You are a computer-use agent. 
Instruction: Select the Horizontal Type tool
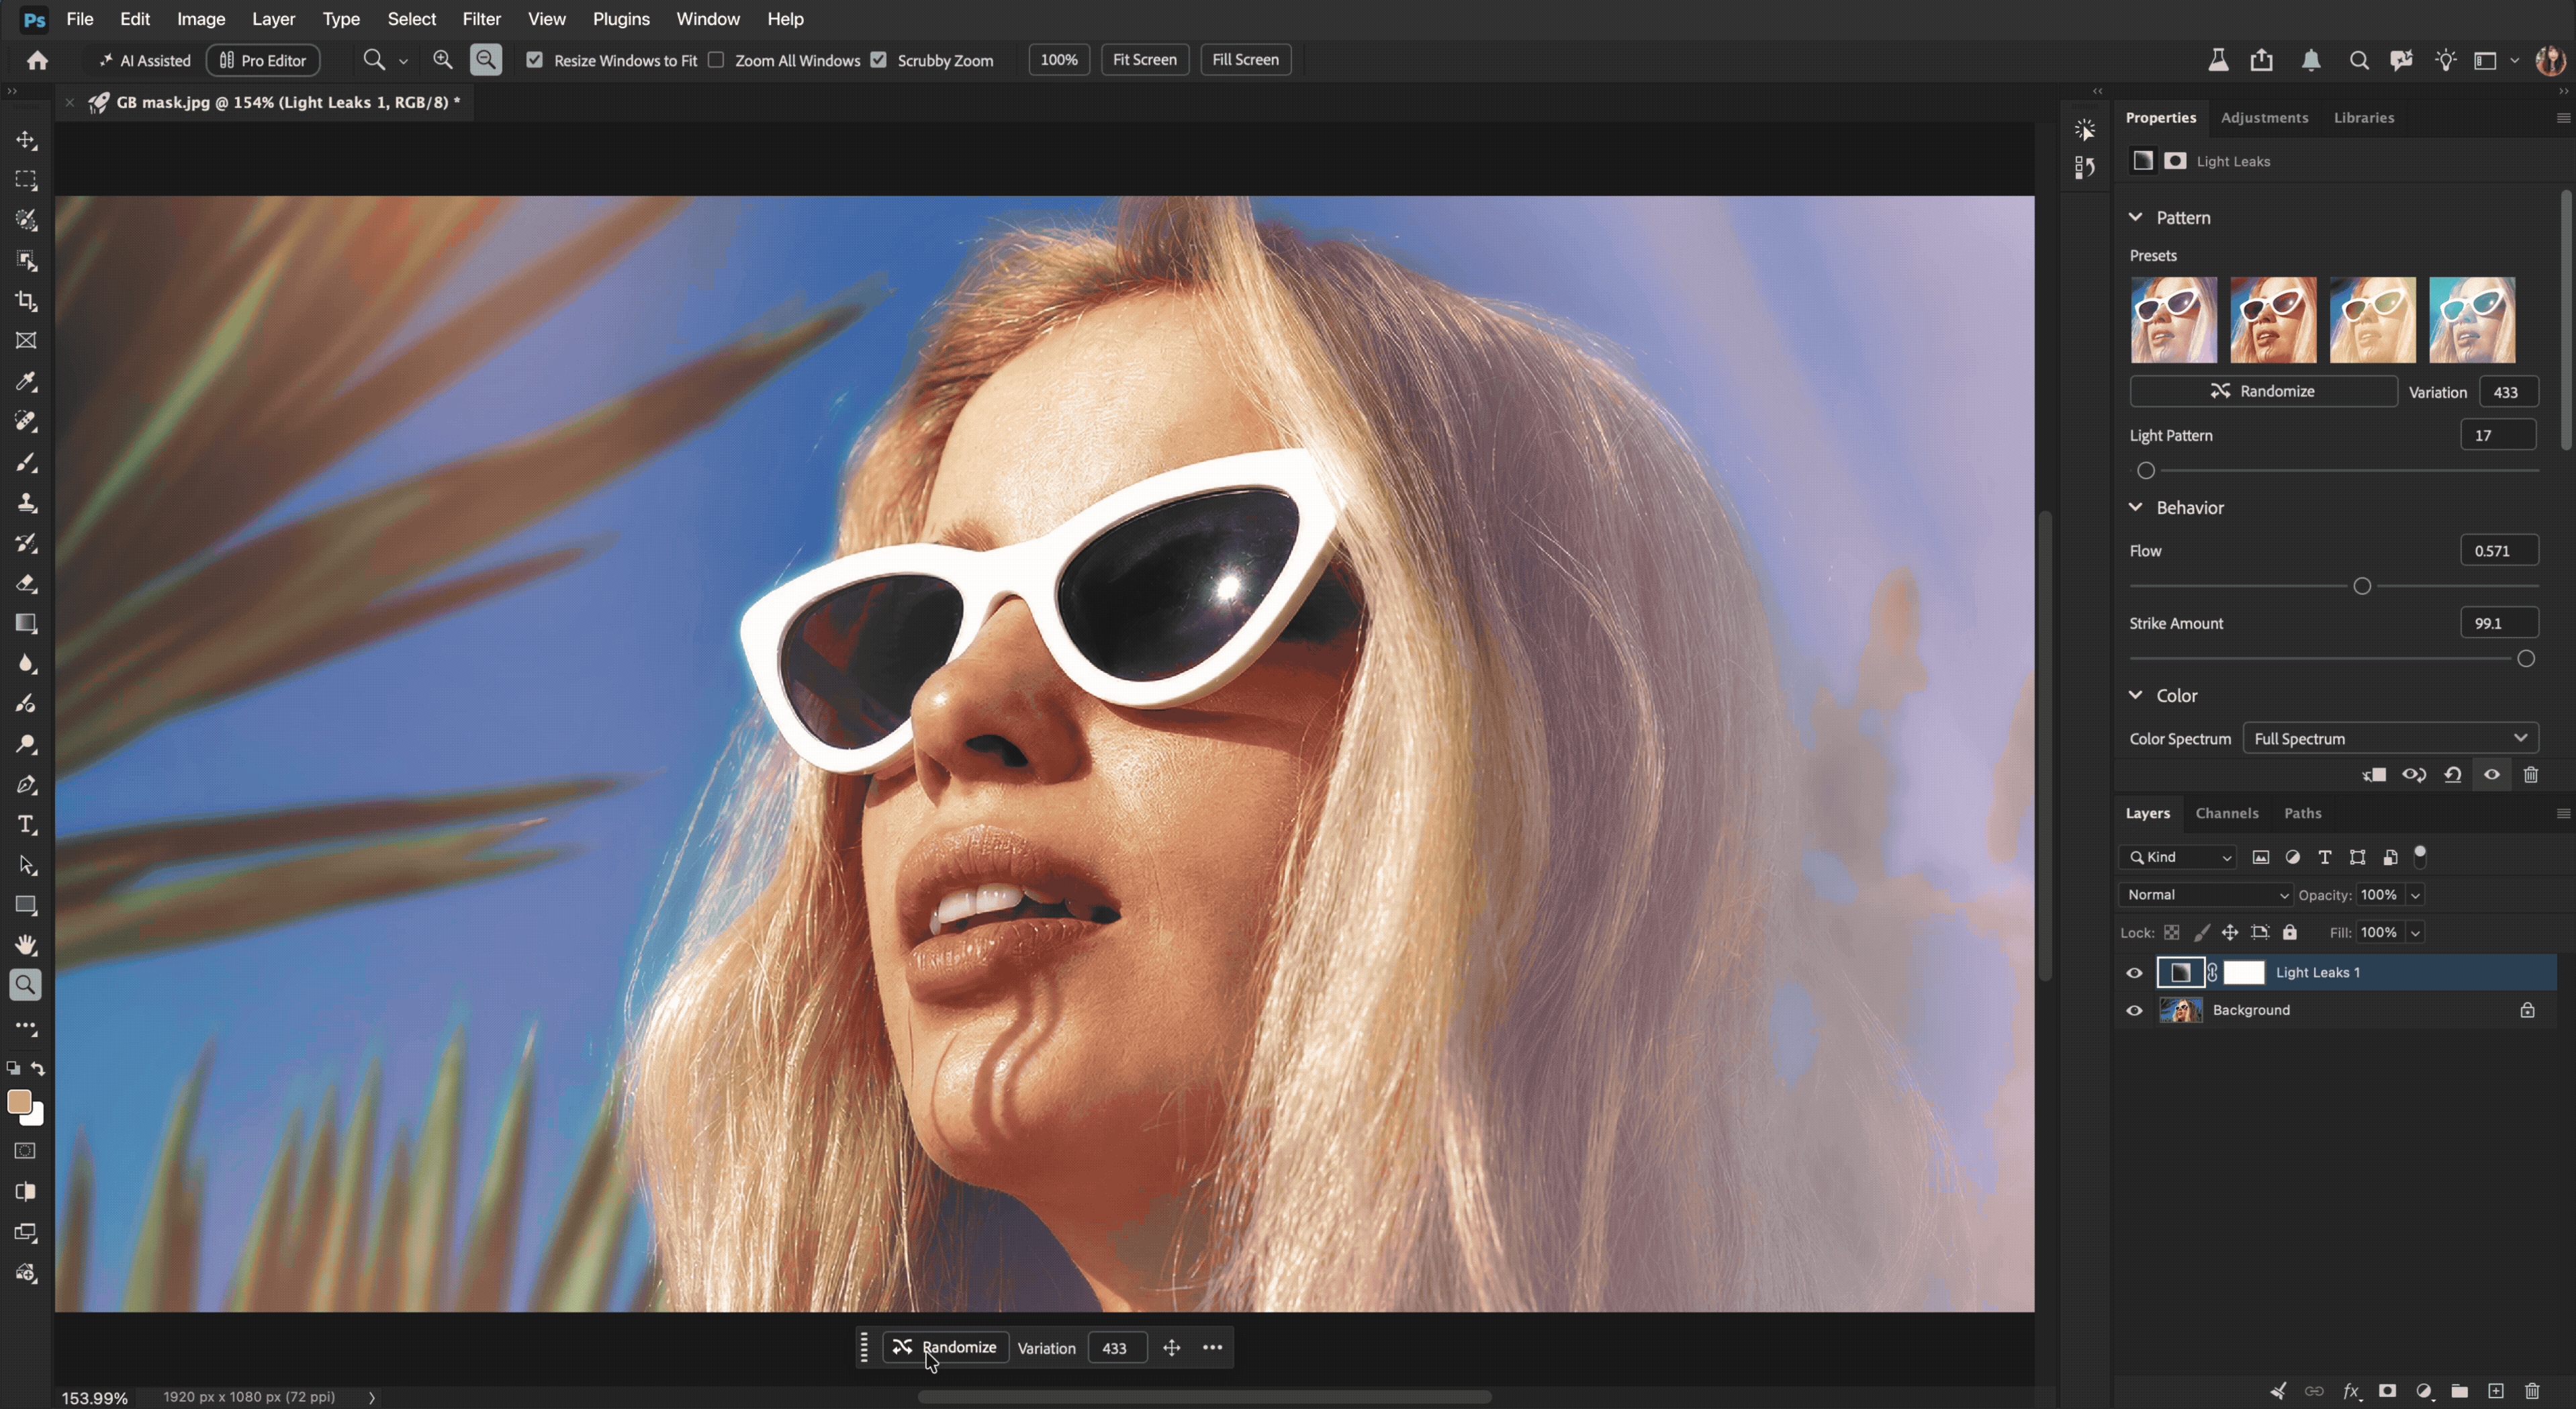[x=27, y=825]
